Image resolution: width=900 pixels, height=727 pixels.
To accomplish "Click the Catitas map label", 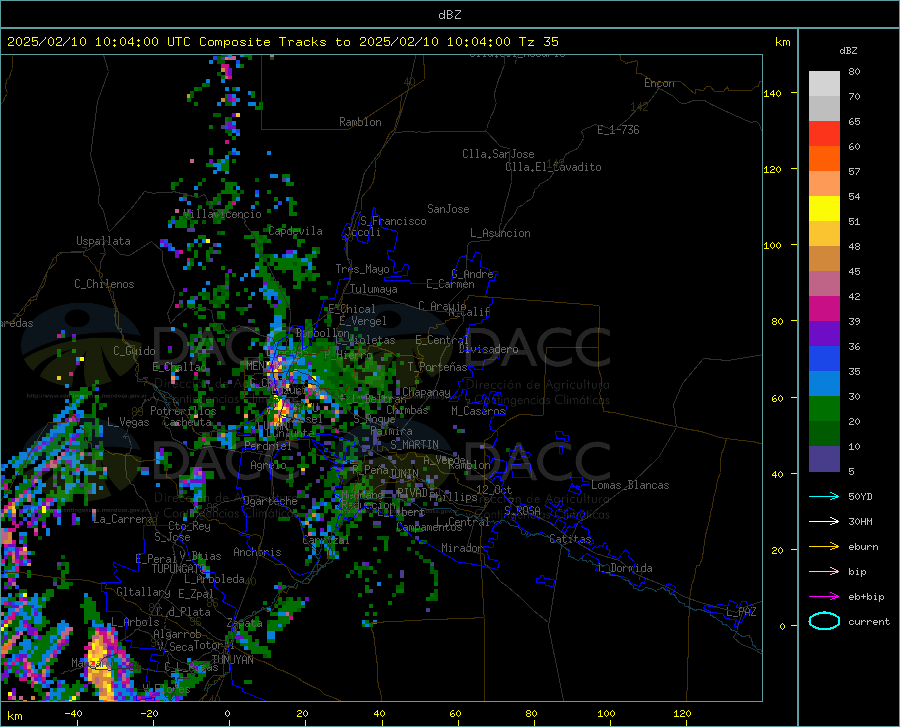I will [x=571, y=539].
